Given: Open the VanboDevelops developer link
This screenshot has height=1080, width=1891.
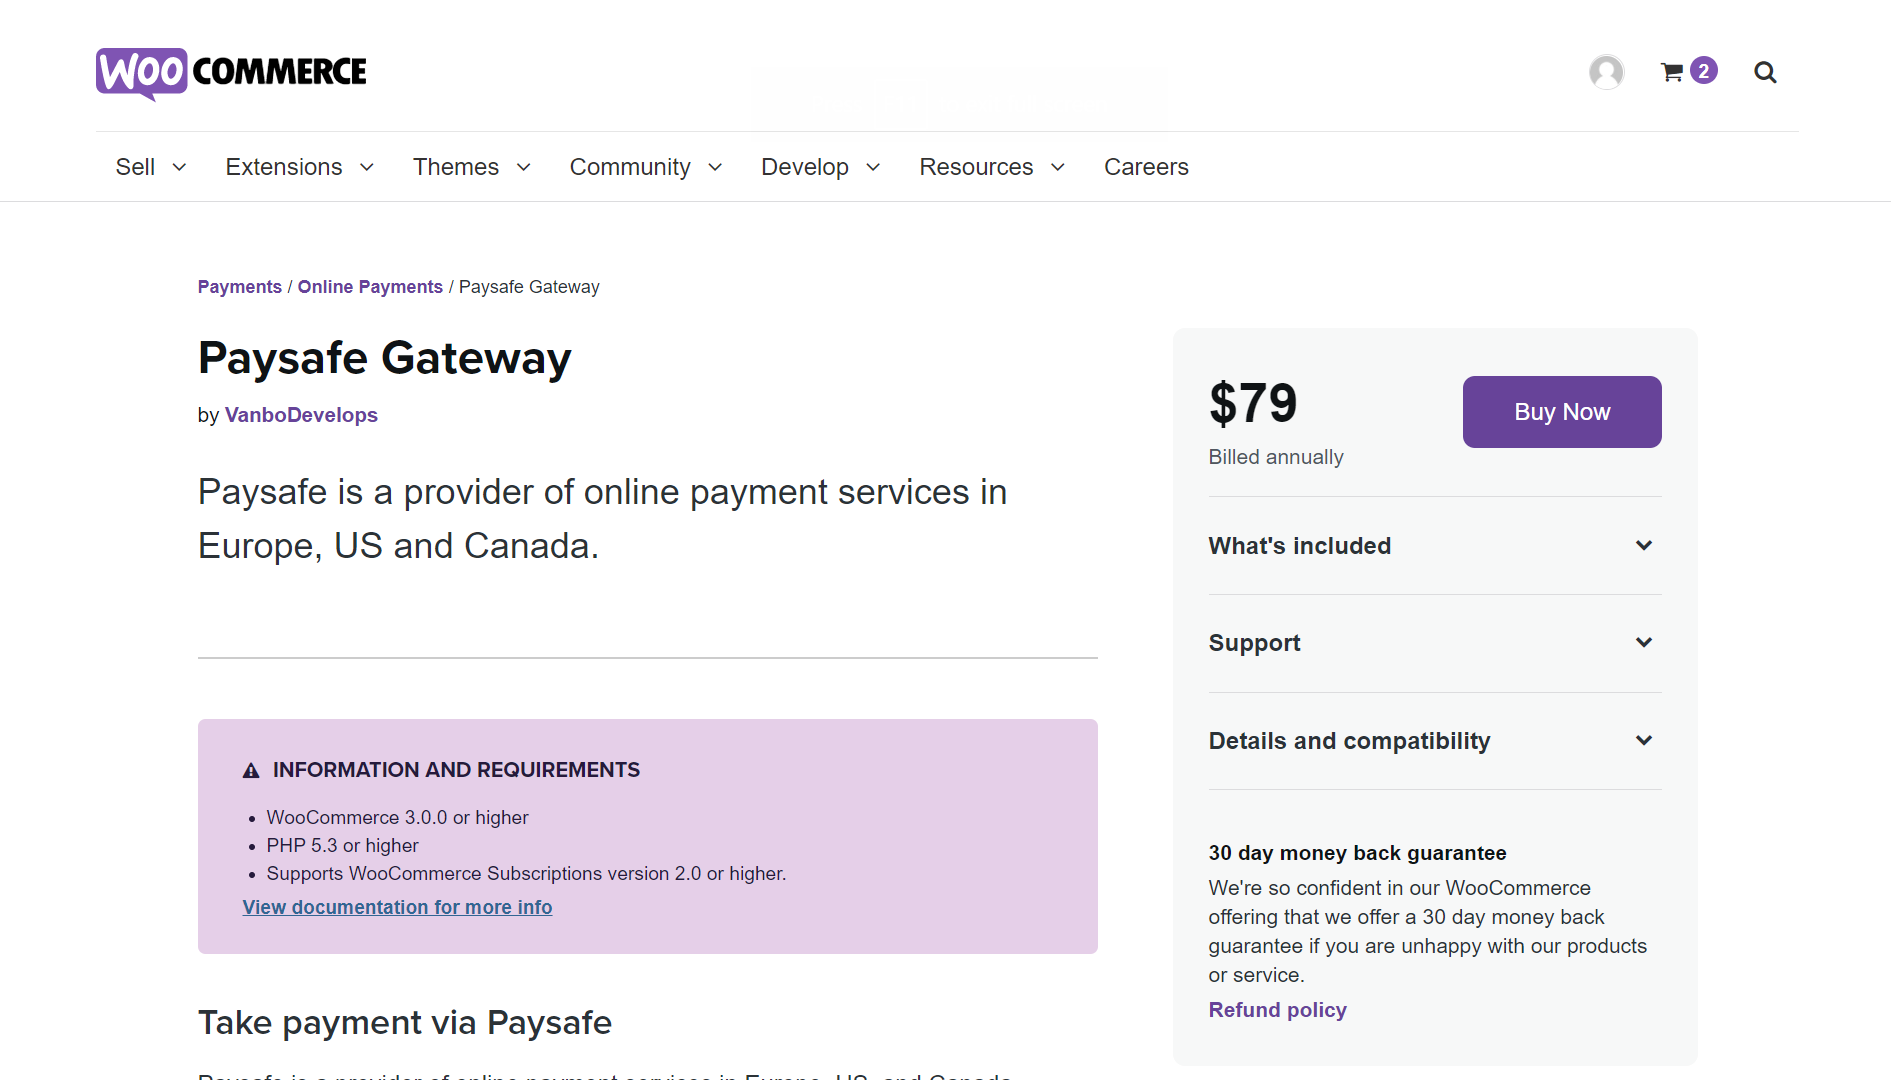Looking at the screenshot, I should coord(301,415).
